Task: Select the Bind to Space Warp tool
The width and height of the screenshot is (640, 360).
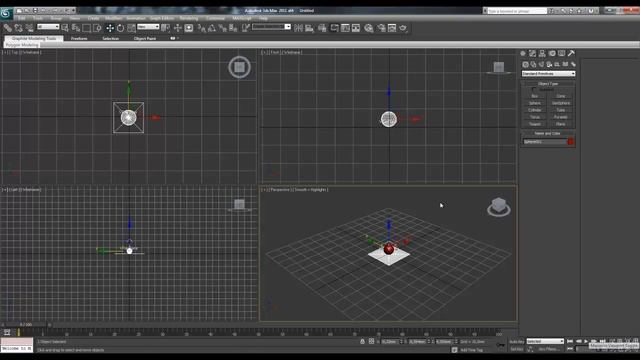Action: 29,28
